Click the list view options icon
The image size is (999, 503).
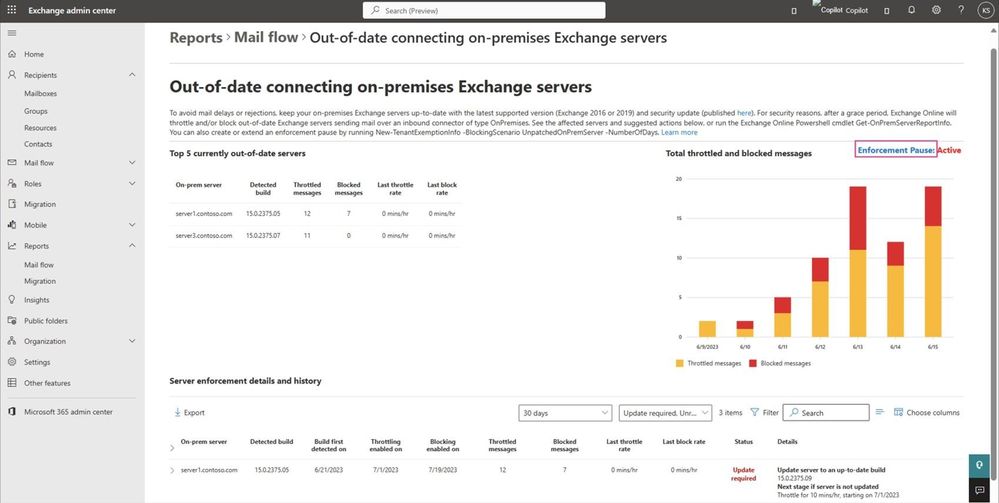pyautogui.click(x=880, y=412)
